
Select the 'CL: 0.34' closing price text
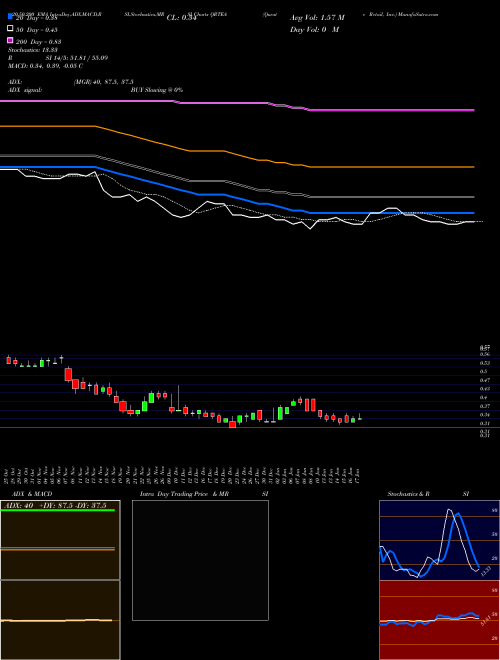tap(181, 18)
